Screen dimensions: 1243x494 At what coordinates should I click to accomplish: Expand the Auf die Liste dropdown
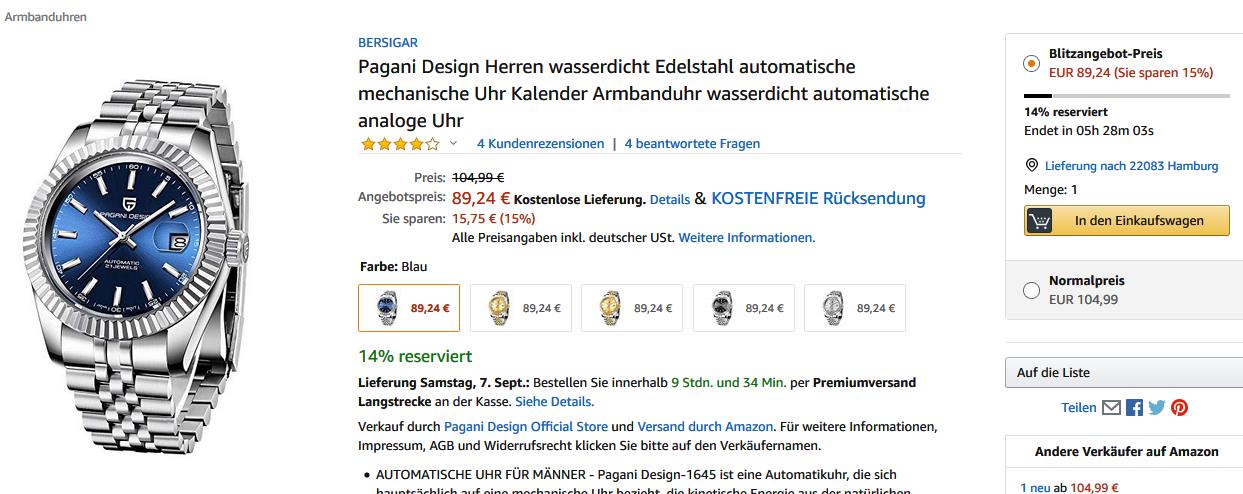tap(1124, 373)
